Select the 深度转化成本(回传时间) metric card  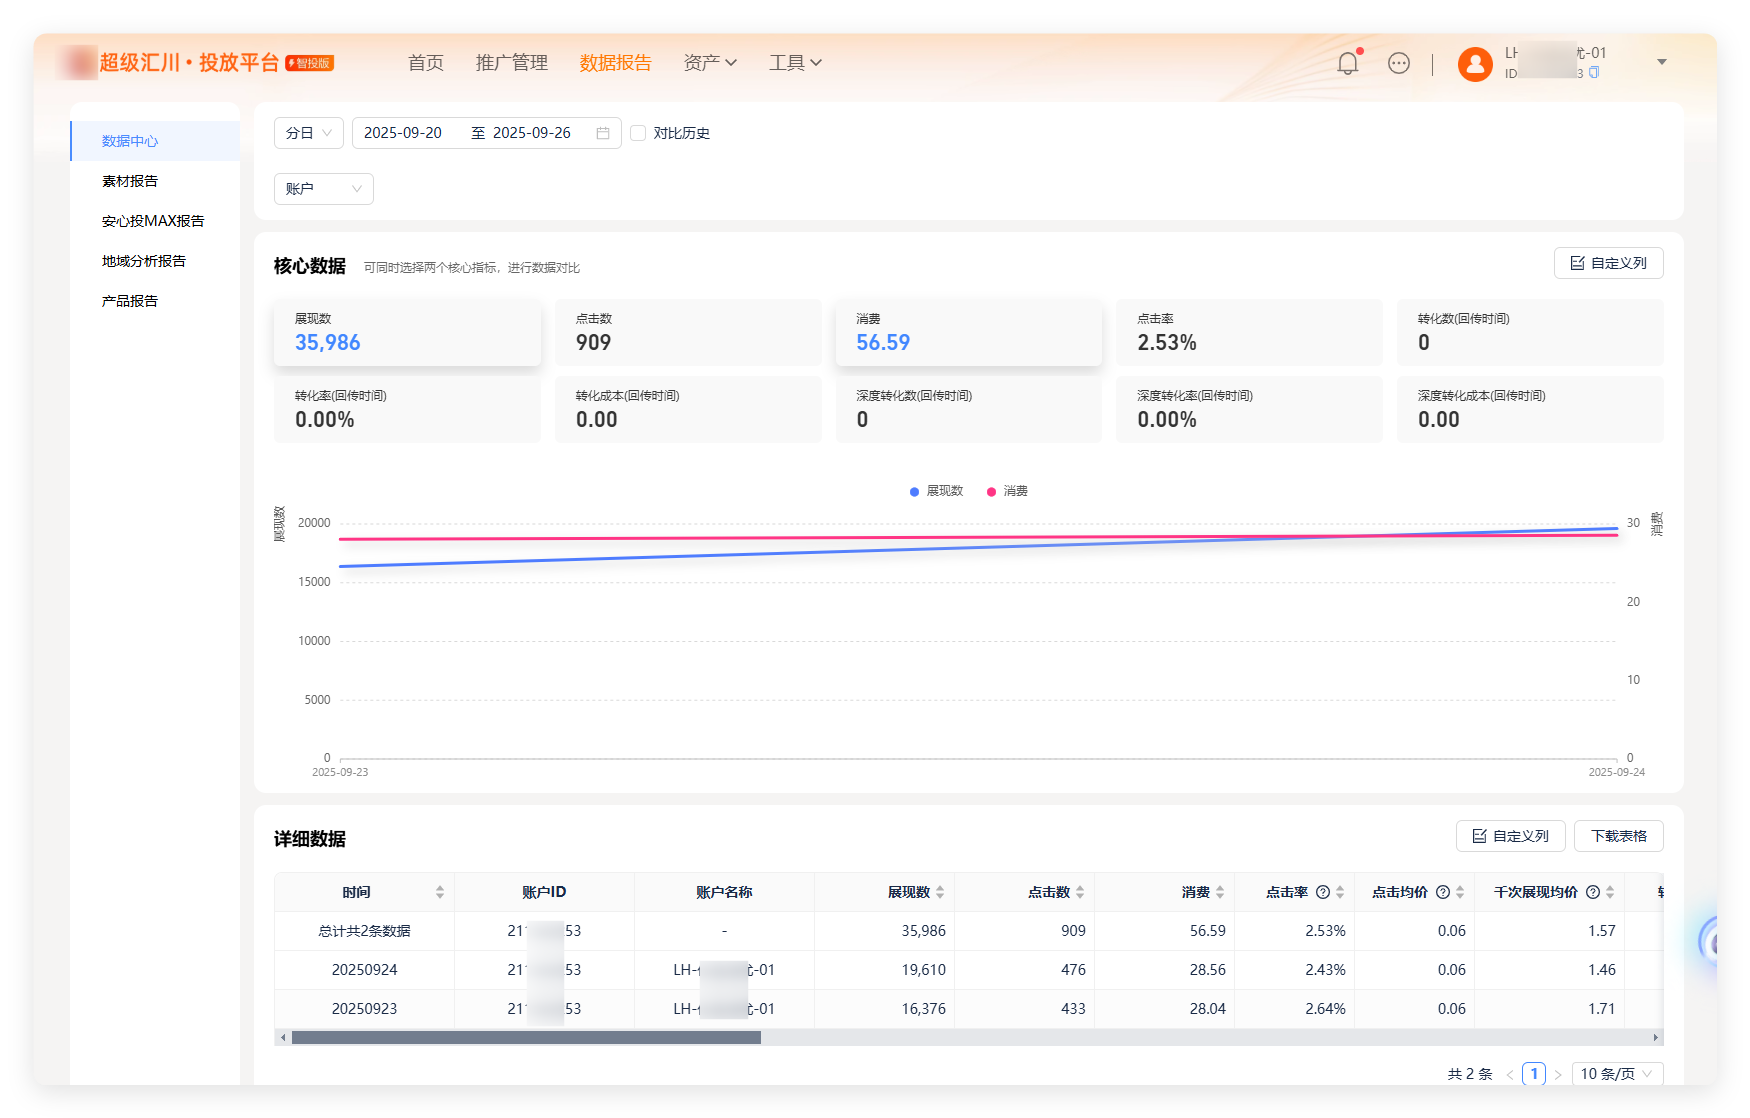point(1530,409)
